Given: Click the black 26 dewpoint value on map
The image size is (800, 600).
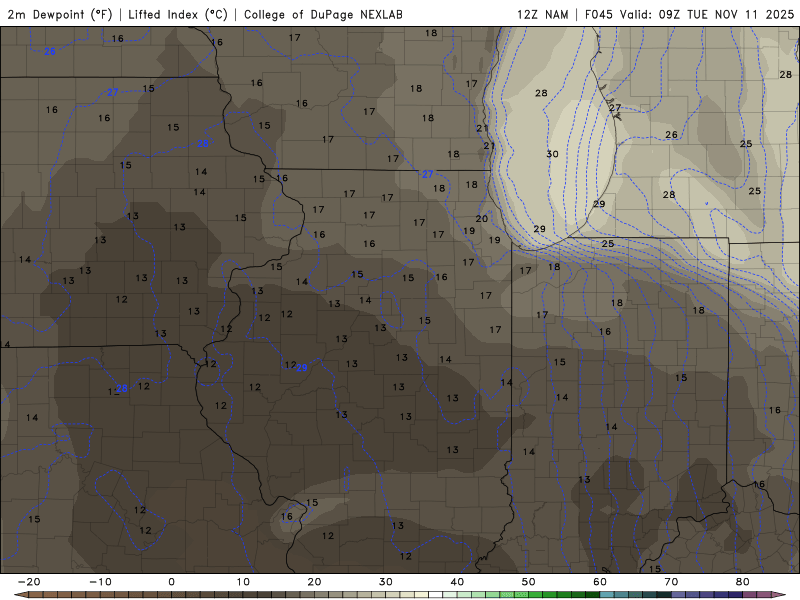Looking at the screenshot, I should (671, 135).
